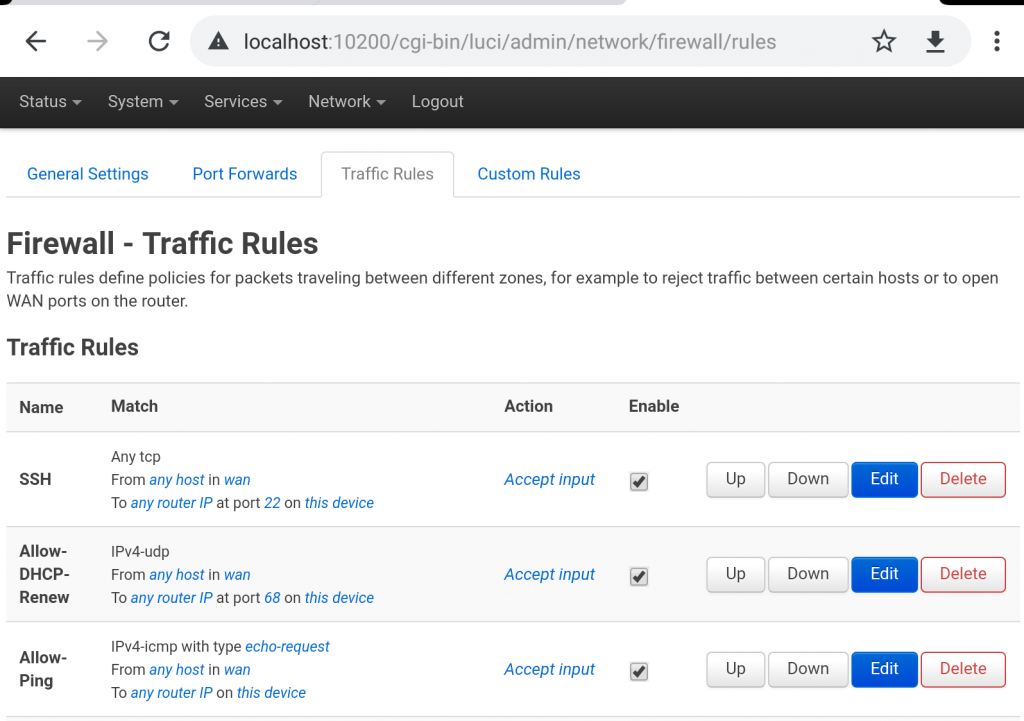The image size is (1024, 721).
Task: Click the site security warning icon
Action: (x=218, y=42)
